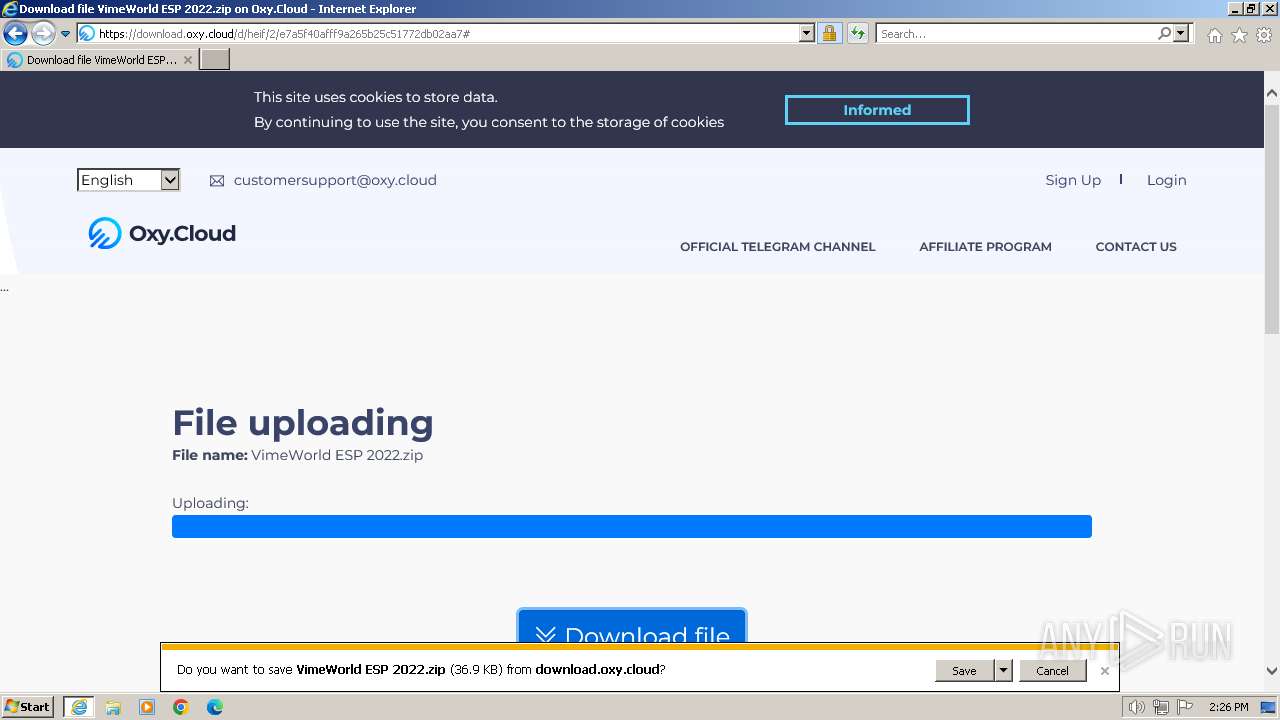Expand the Save options dropdown arrow

(x=1003, y=671)
